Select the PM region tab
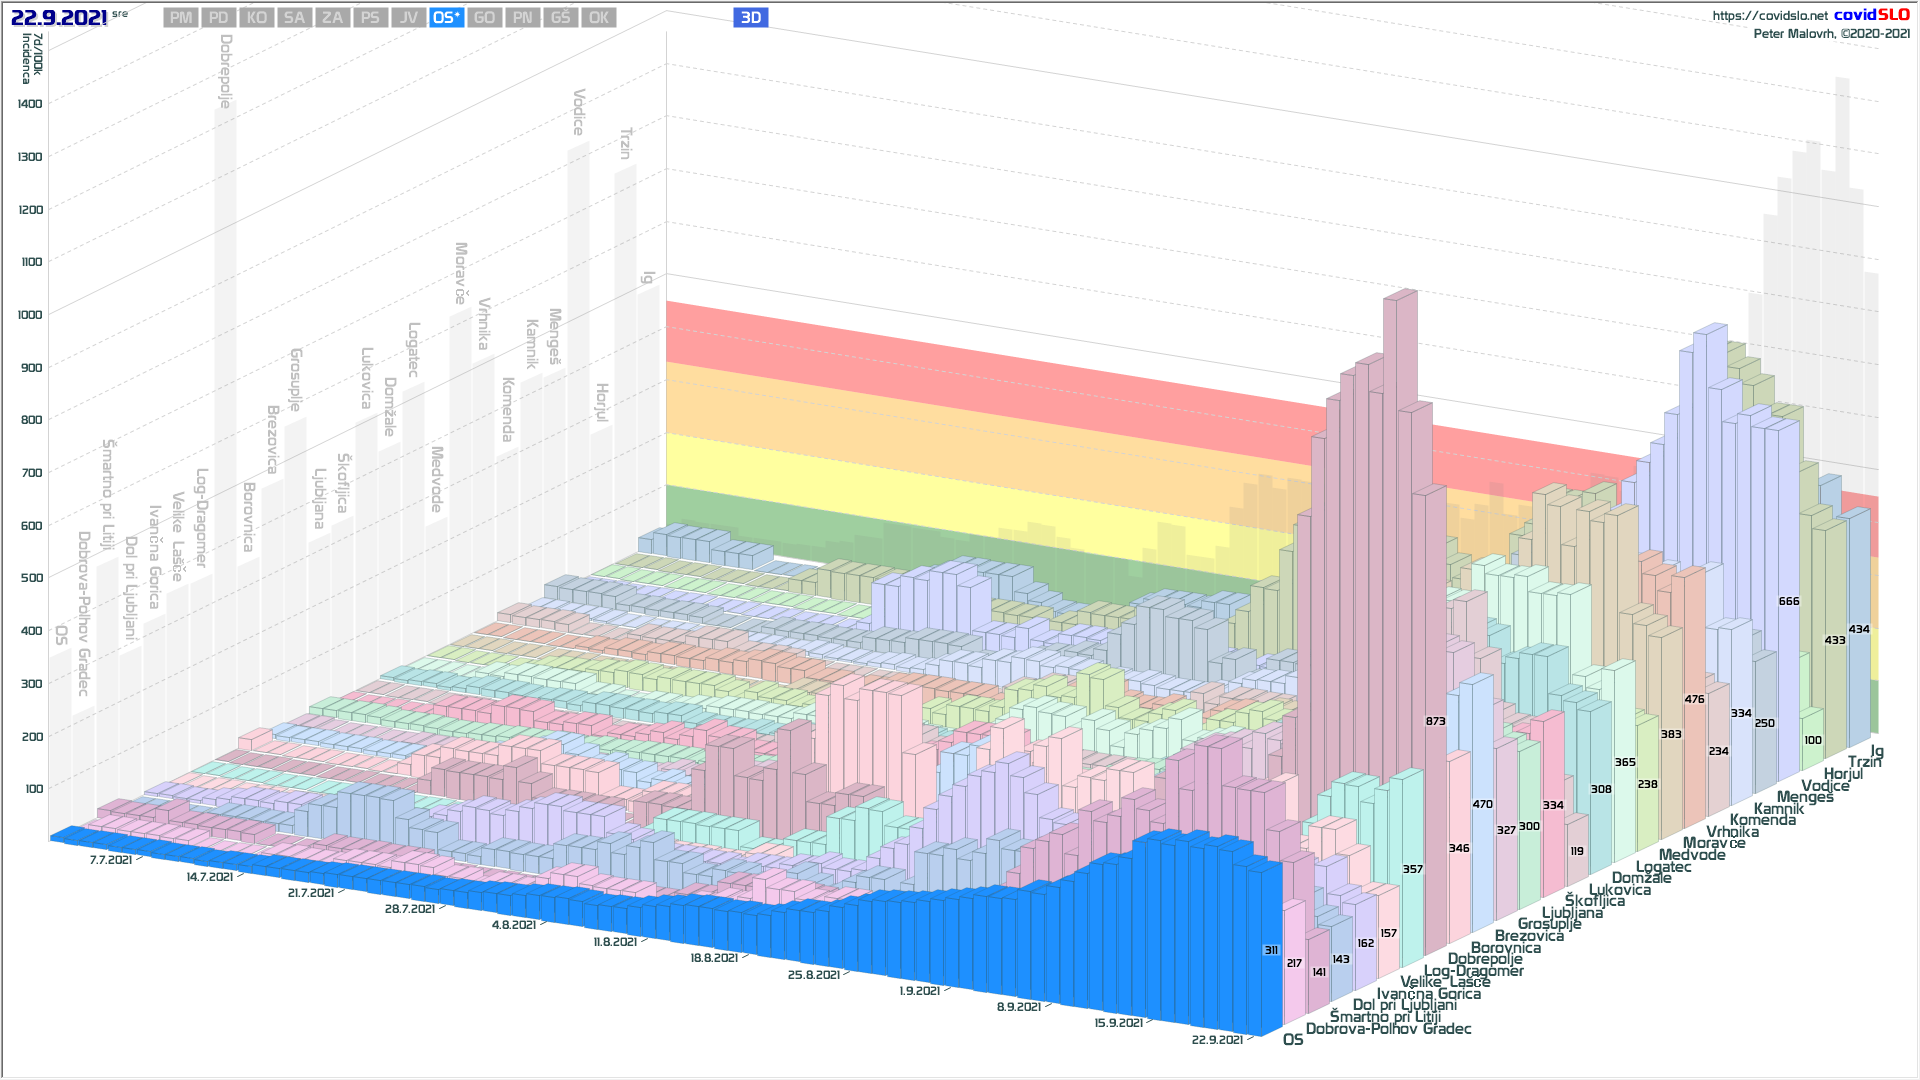Viewport: 1920px width, 1080px height. click(181, 18)
